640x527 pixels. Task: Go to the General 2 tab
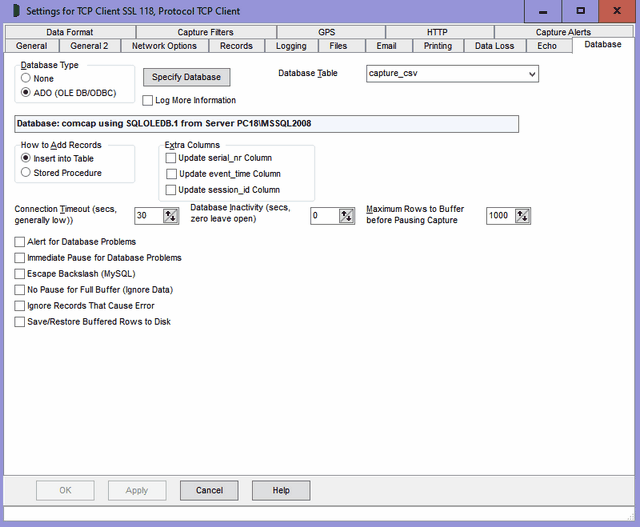(89, 46)
